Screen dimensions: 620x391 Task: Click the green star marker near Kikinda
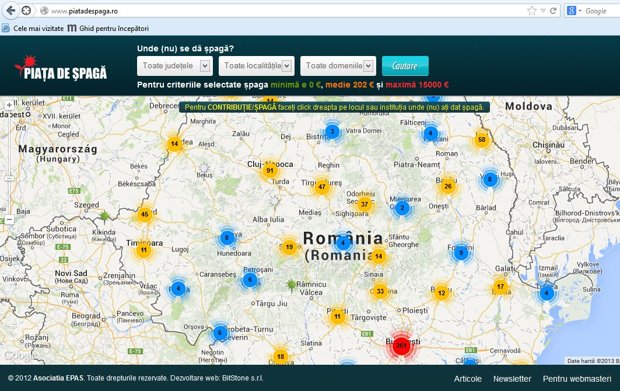(x=104, y=216)
